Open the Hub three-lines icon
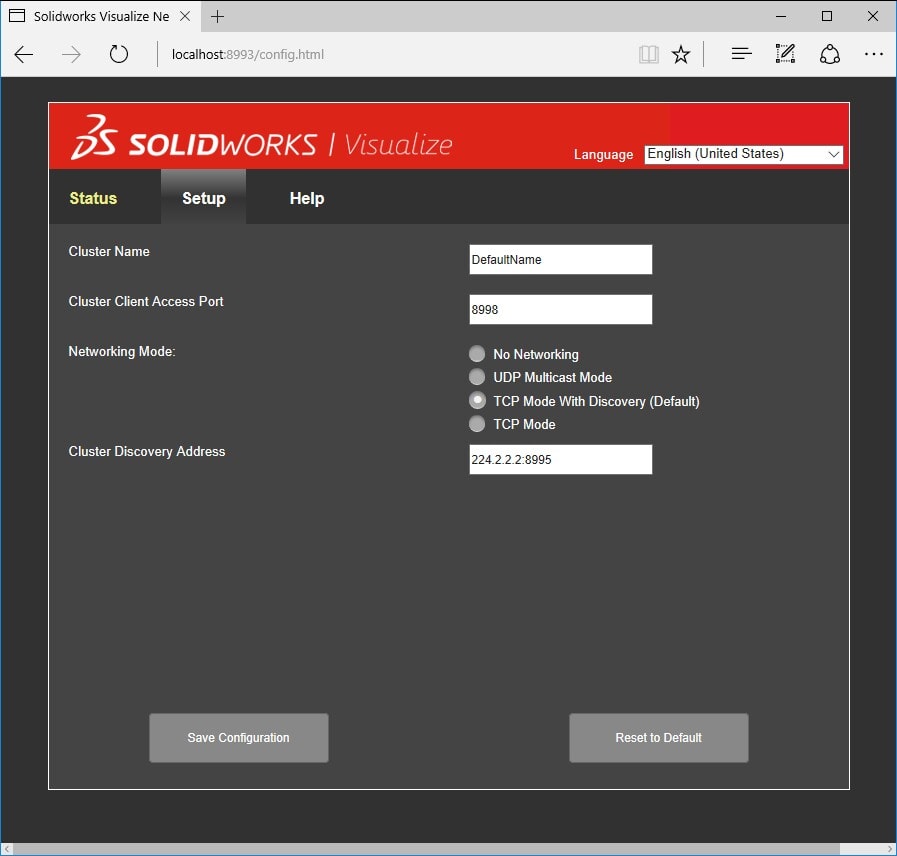This screenshot has height=856, width=897. [741, 54]
